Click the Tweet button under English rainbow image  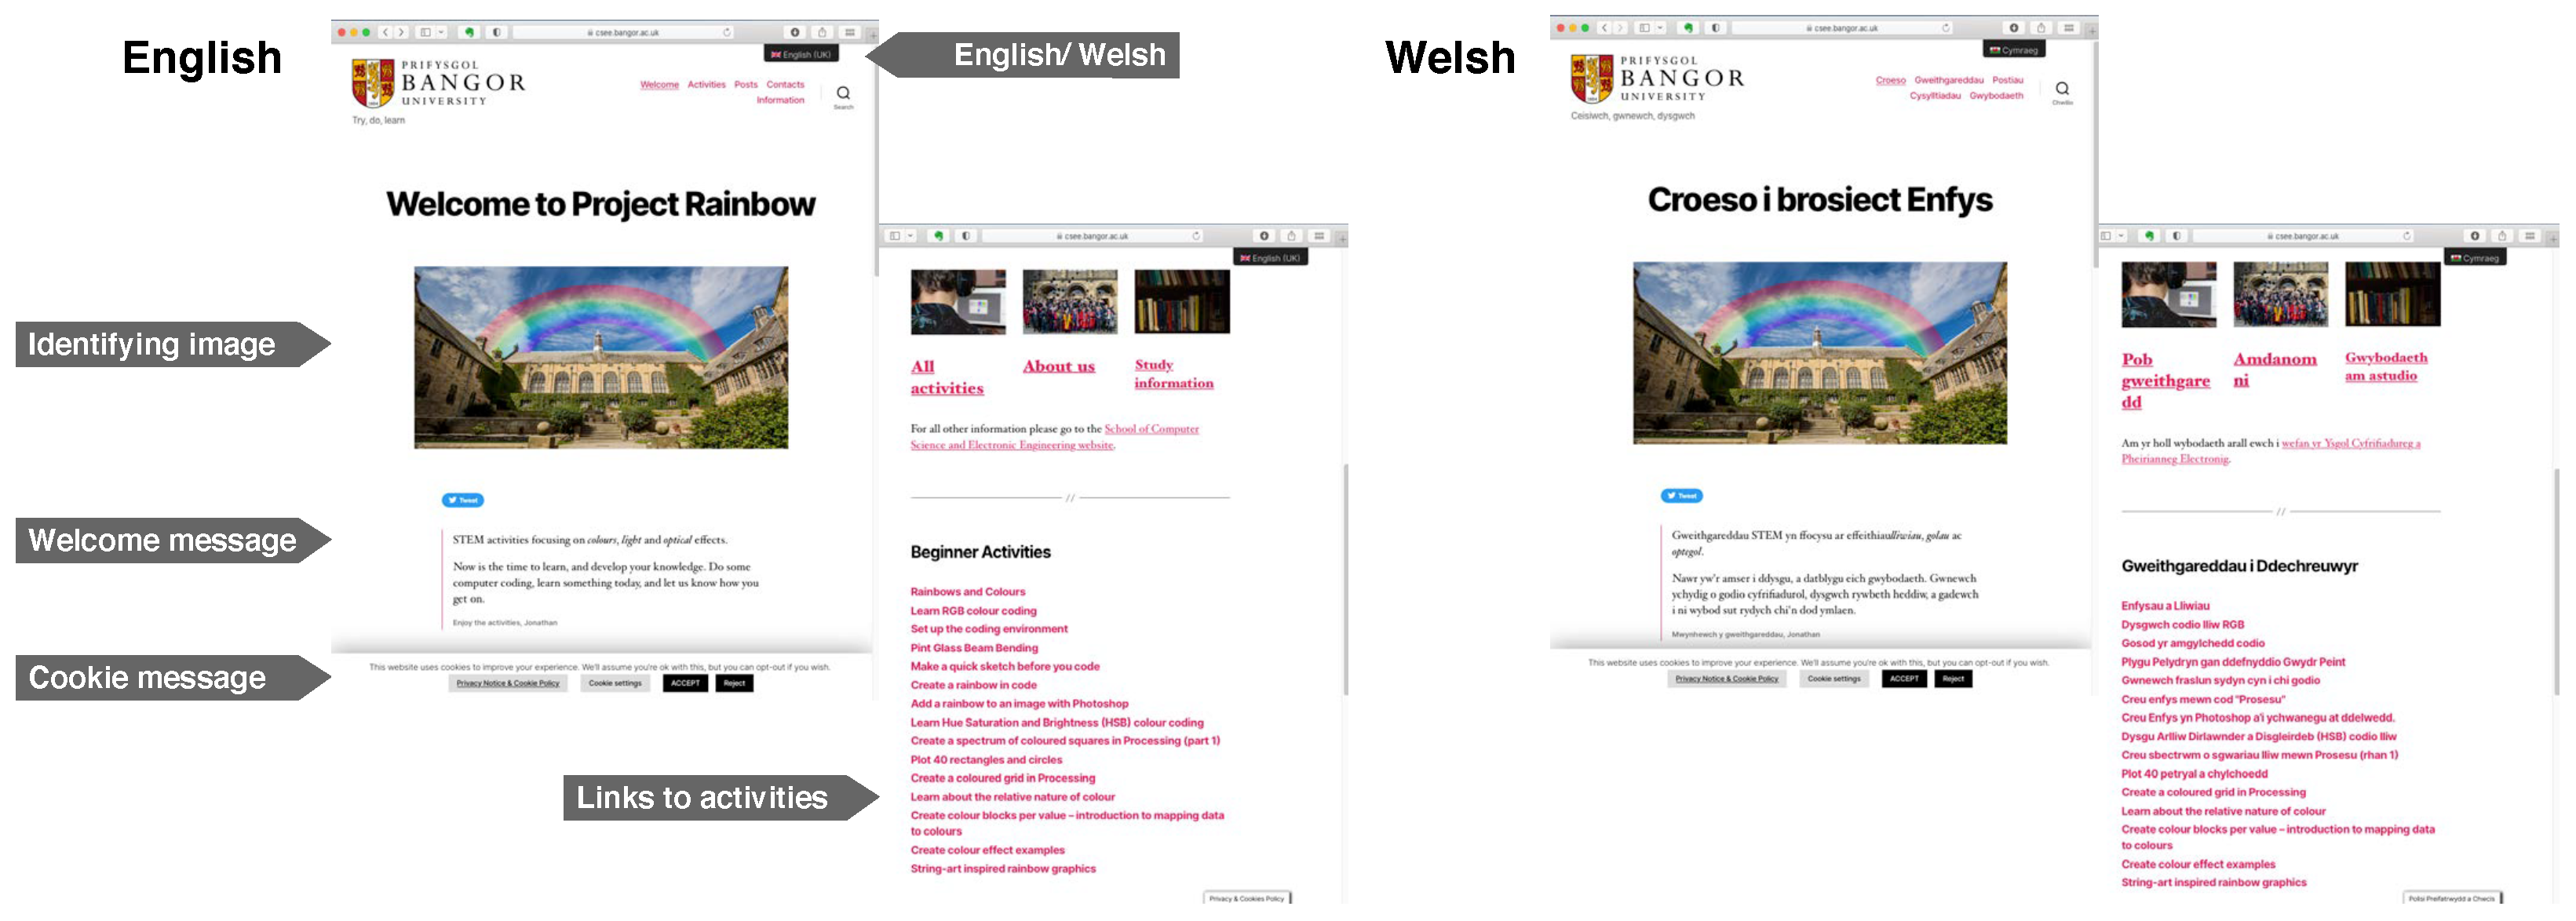point(463,500)
